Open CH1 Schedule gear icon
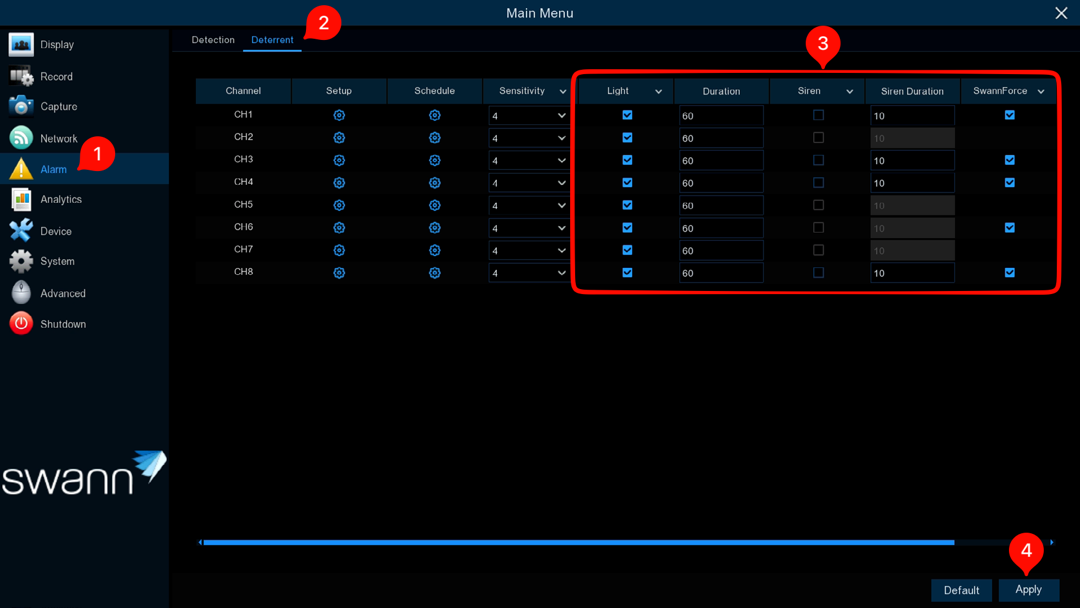 (435, 115)
